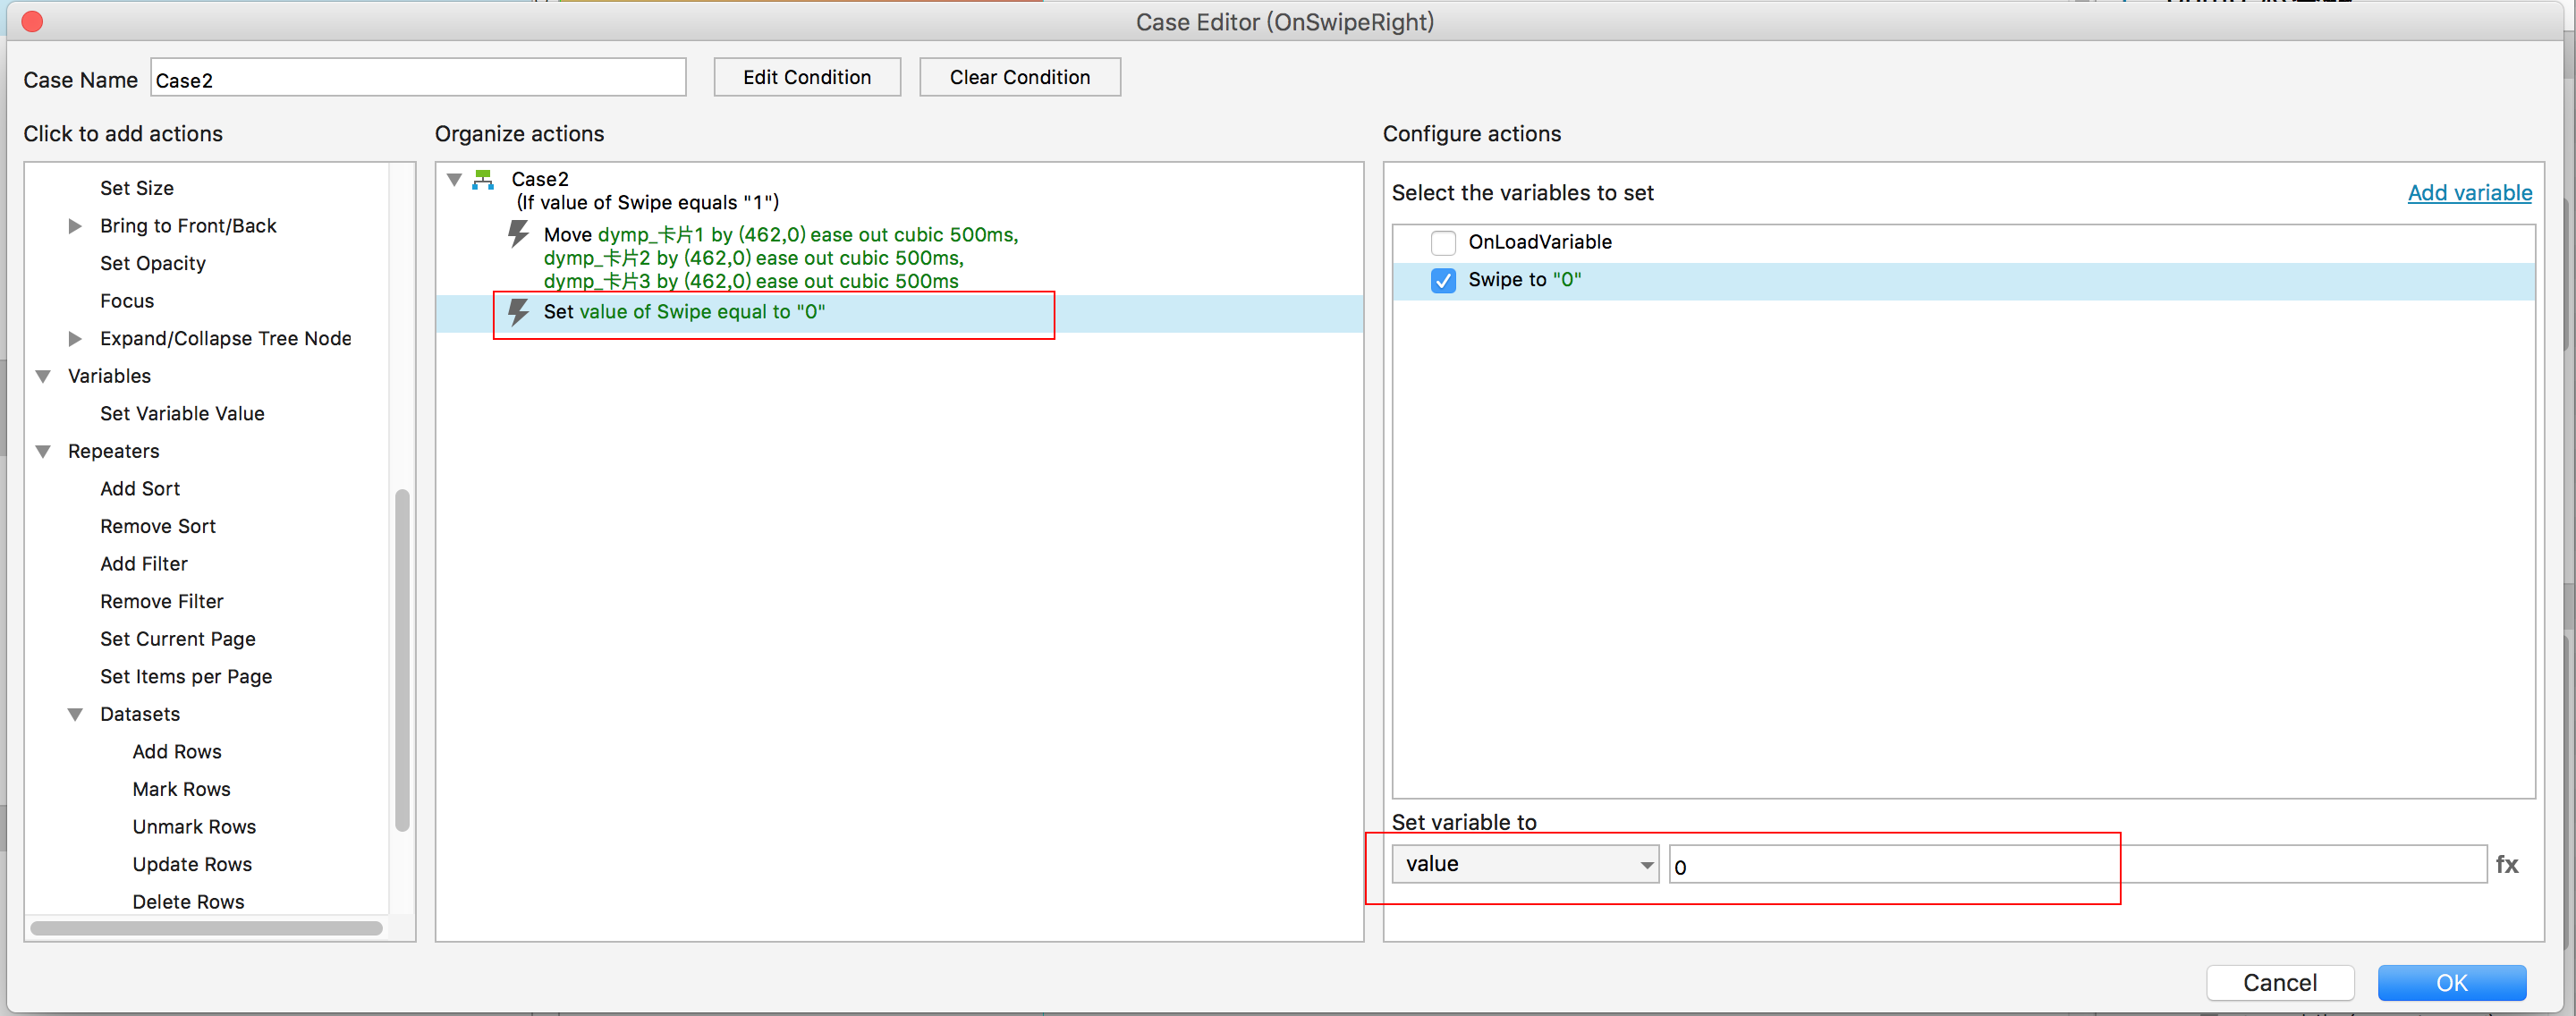
Task: Click the lightning icon beside Move action
Action: coord(518,234)
